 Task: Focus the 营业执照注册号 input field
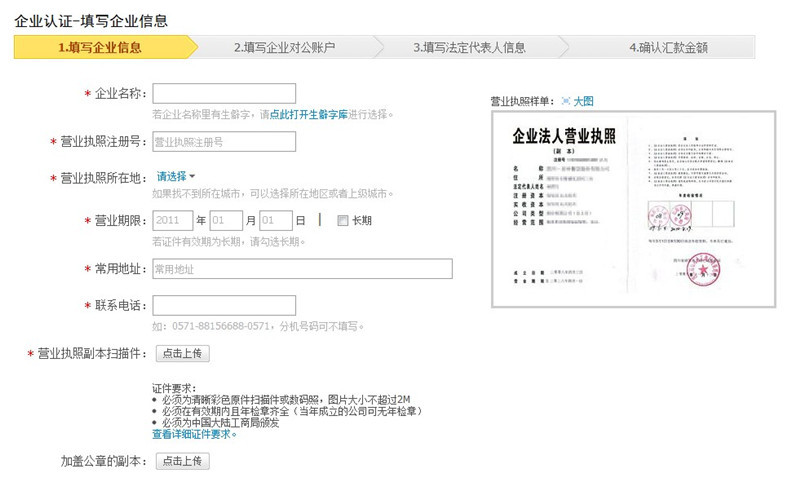point(224,141)
